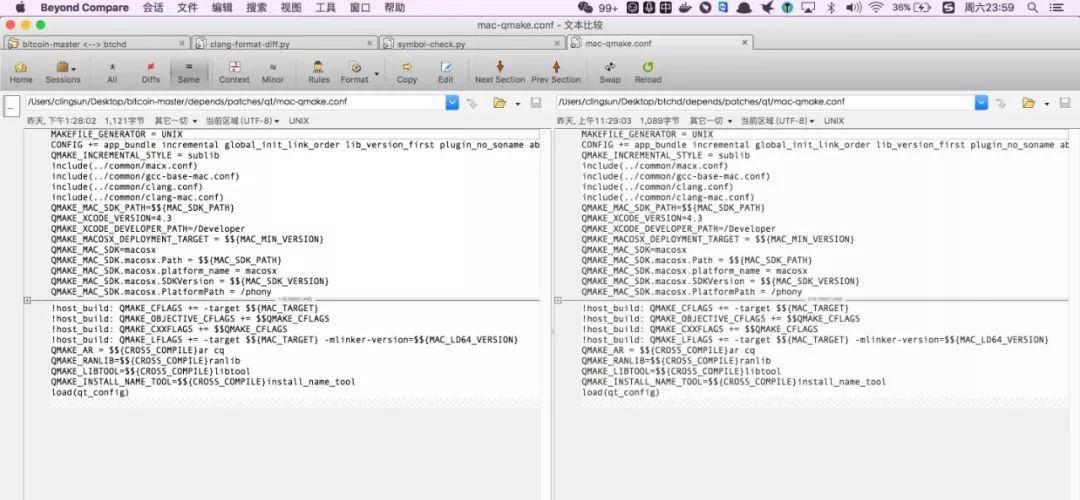Jump to Prev Section
The height and width of the screenshot is (500, 1080).
tap(556, 72)
